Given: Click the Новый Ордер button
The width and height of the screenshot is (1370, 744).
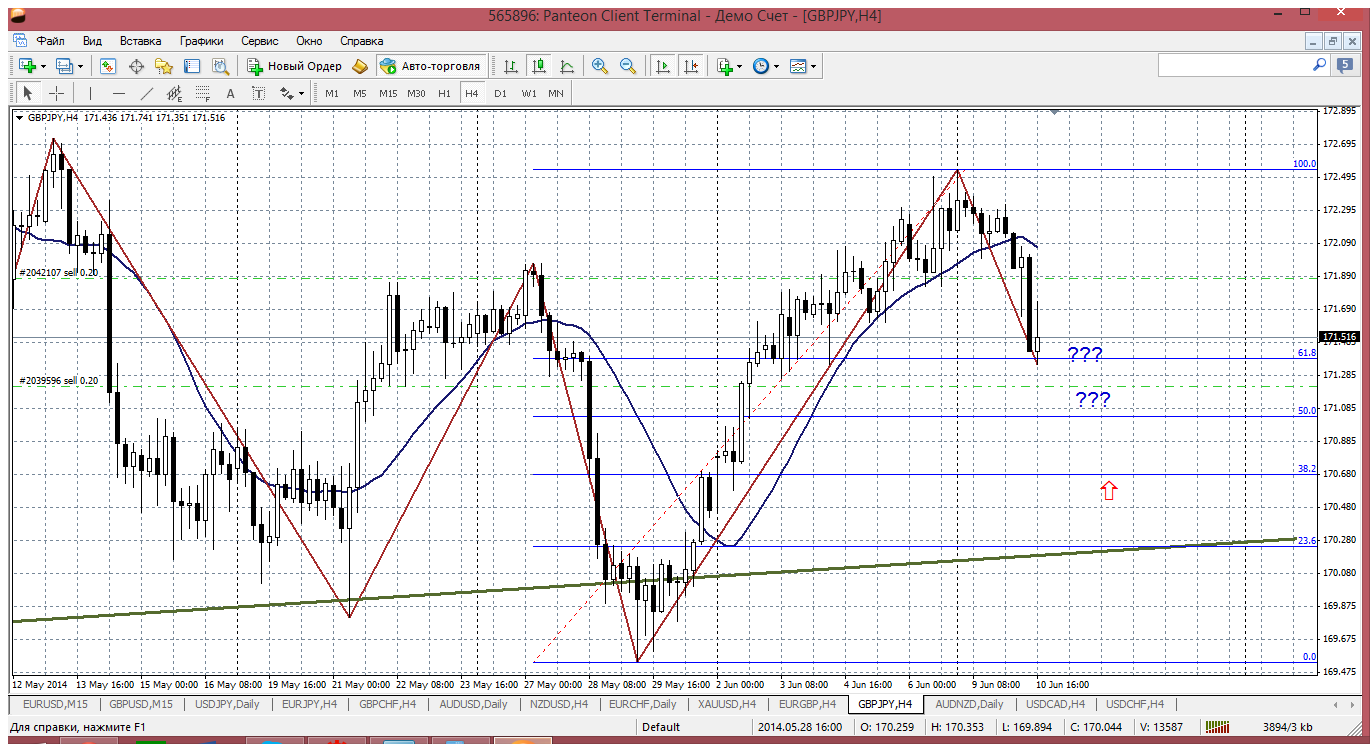Looking at the screenshot, I should (295, 66).
